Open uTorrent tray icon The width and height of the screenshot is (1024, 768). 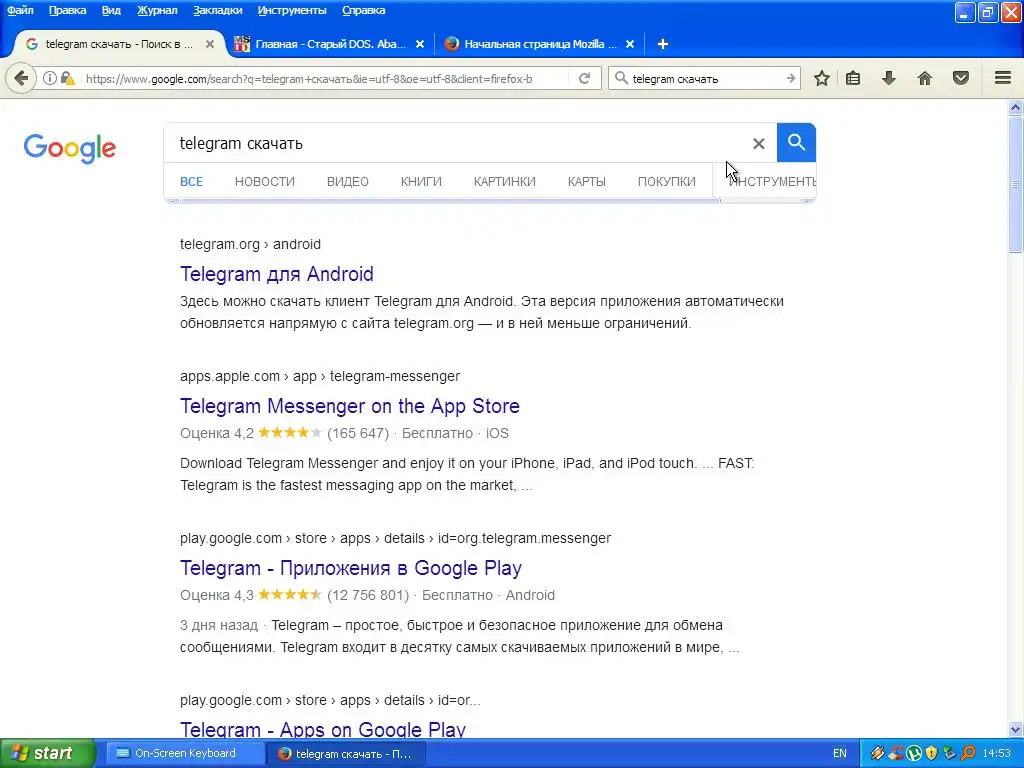pos(914,754)
